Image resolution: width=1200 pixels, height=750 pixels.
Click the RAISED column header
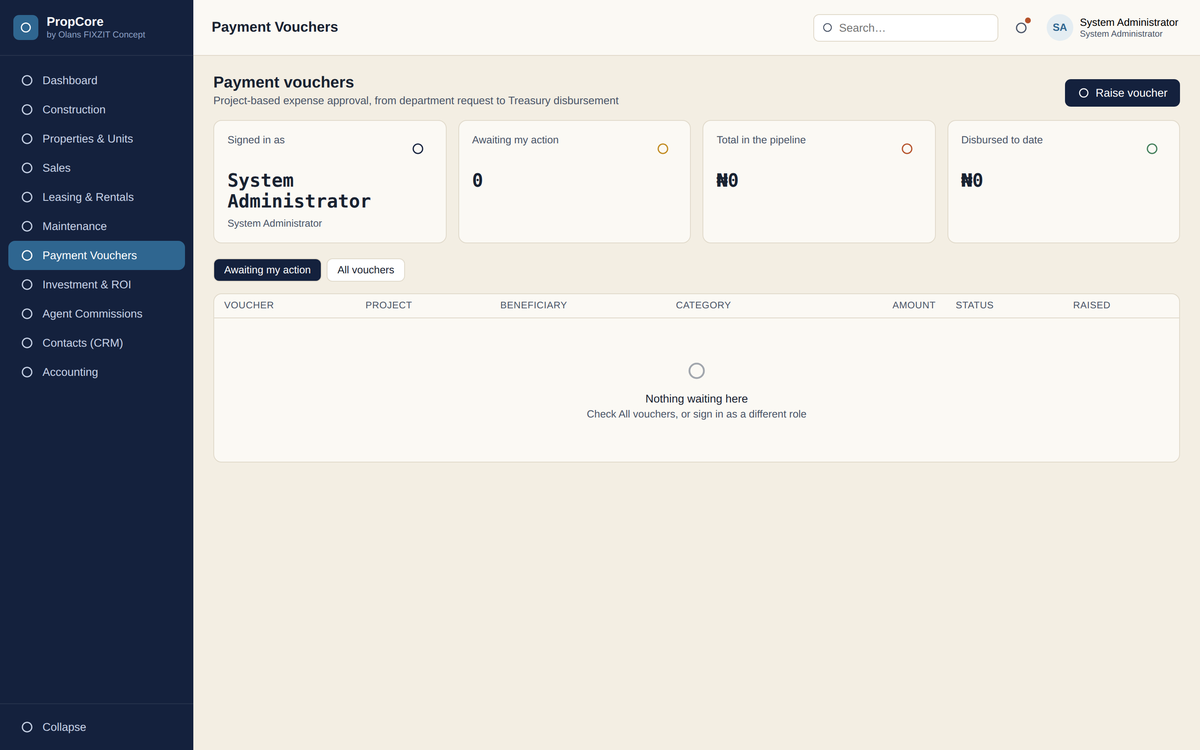click(x=1091, y=305)
